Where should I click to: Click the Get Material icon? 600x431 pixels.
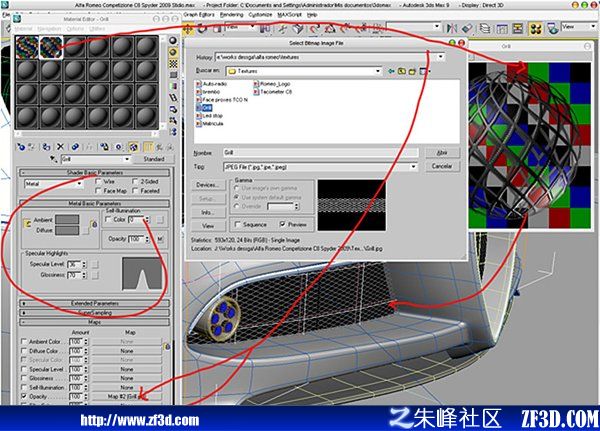[x=21, y=147]
